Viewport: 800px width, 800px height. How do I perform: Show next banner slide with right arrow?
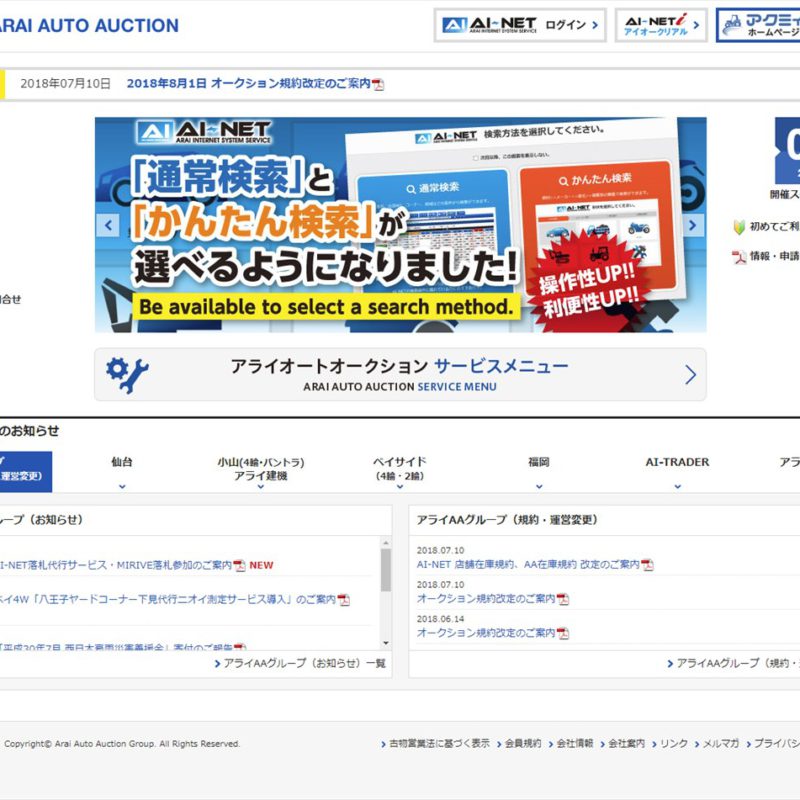[692, 225]
